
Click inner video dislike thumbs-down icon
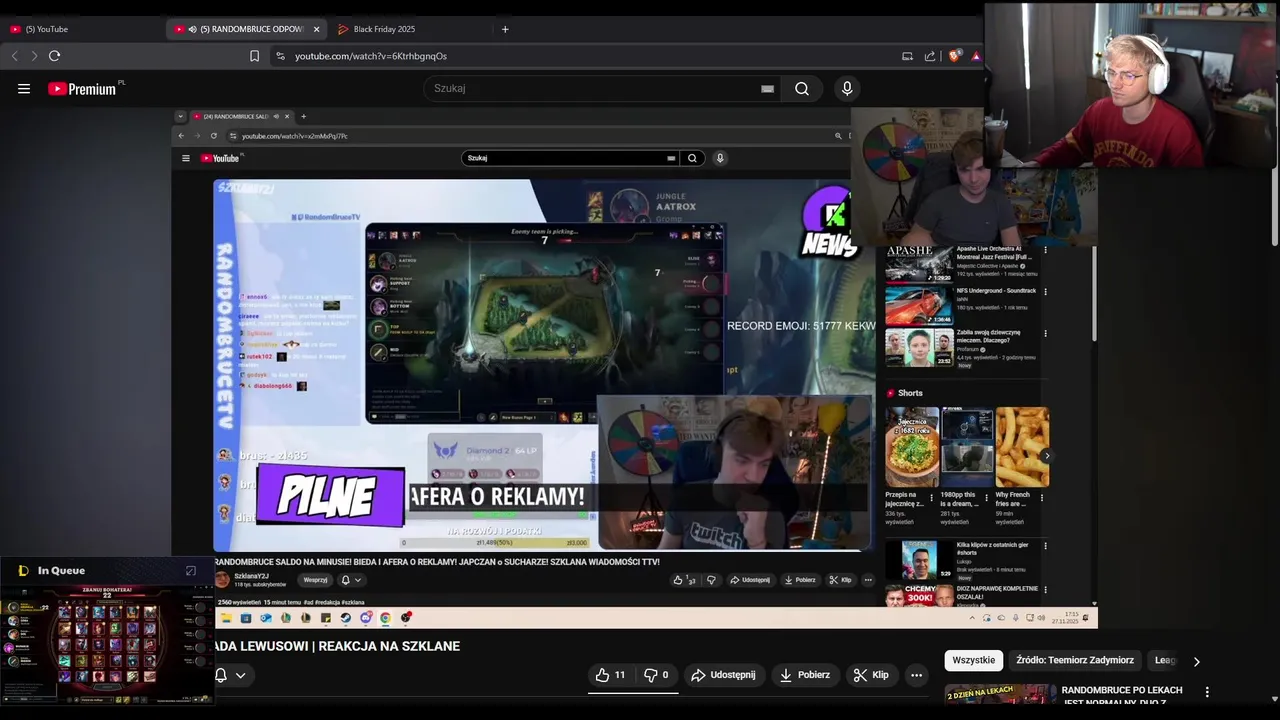(711, 580)
